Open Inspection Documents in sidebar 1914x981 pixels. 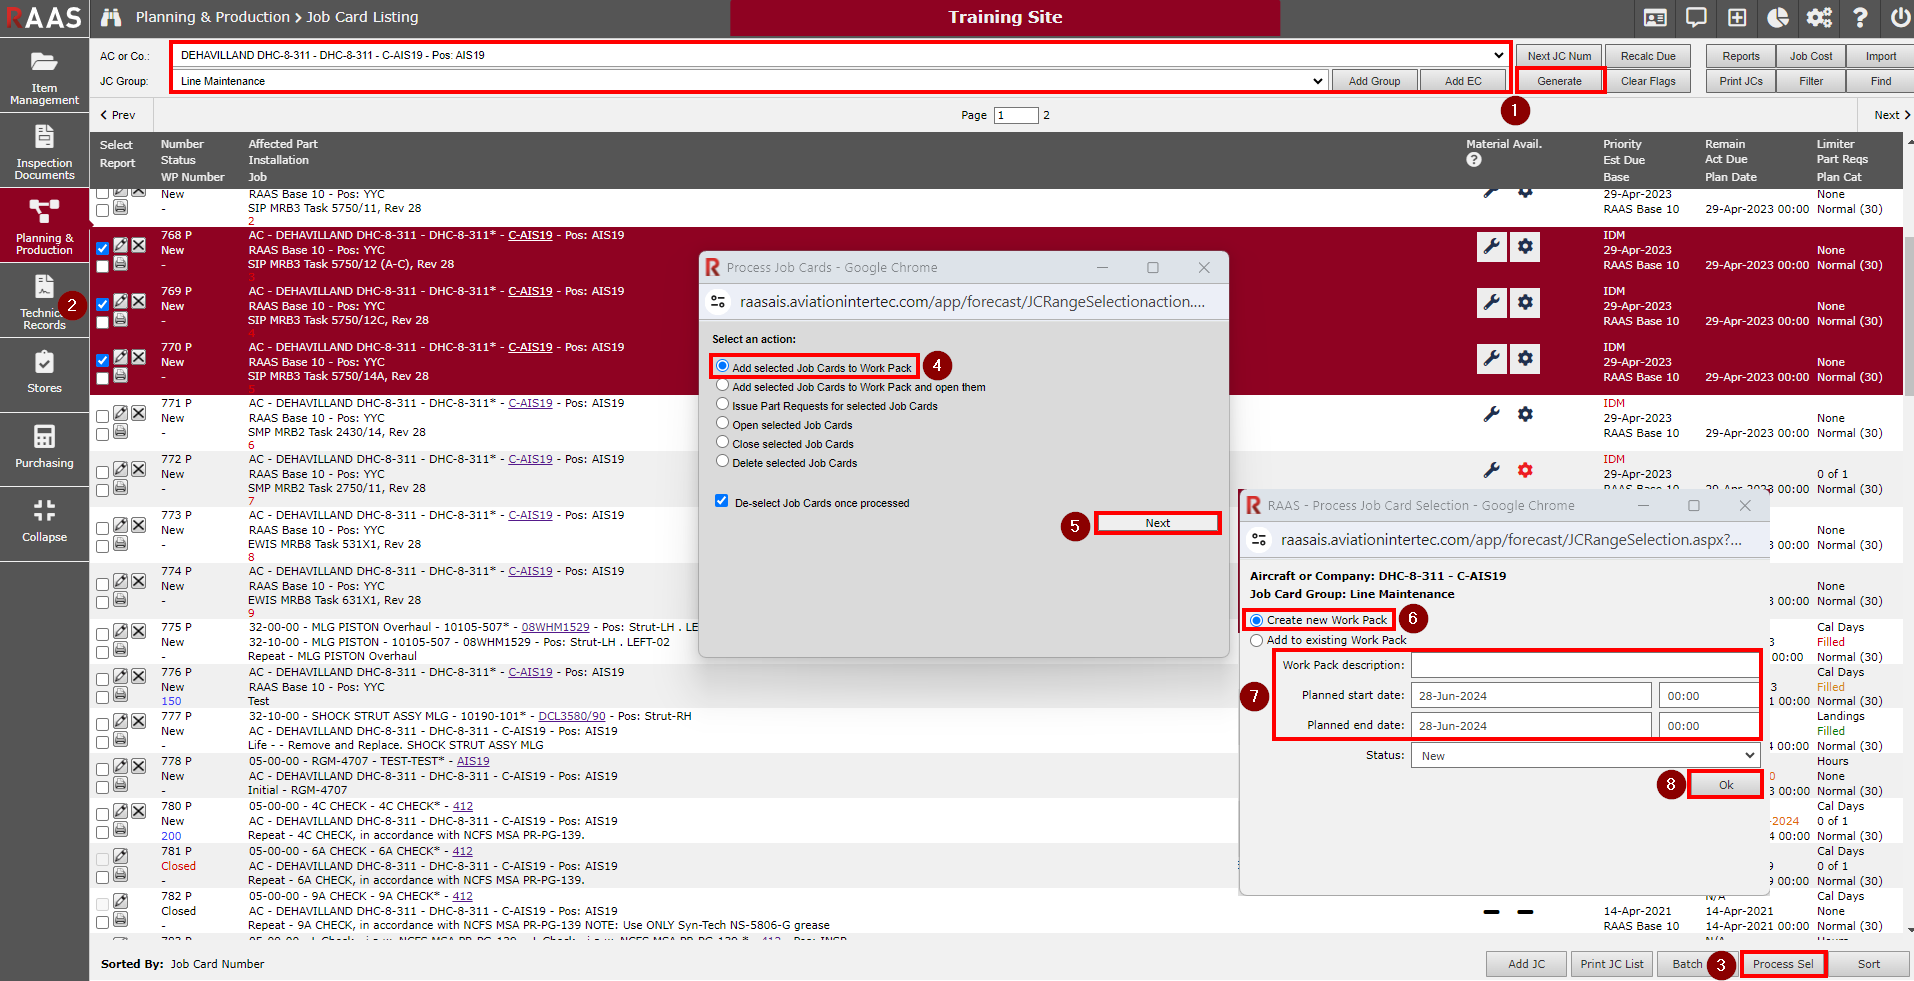44,152
